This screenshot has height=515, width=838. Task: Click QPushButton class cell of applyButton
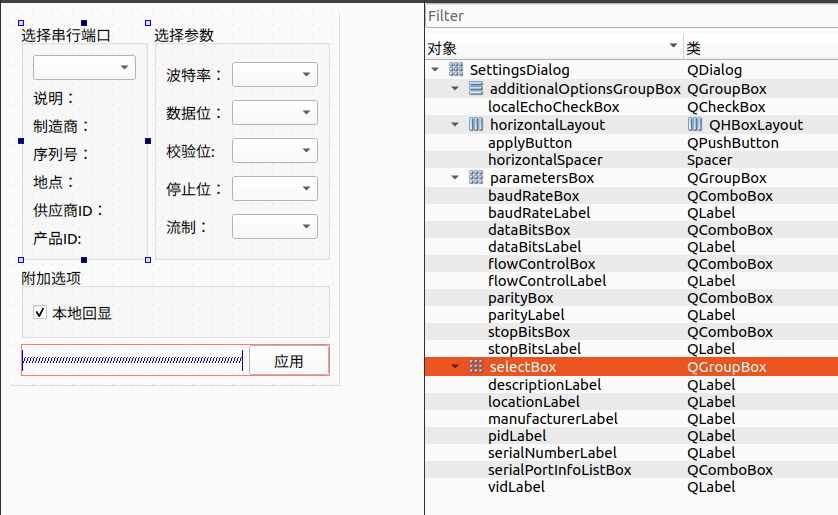(x=733, y=143)
